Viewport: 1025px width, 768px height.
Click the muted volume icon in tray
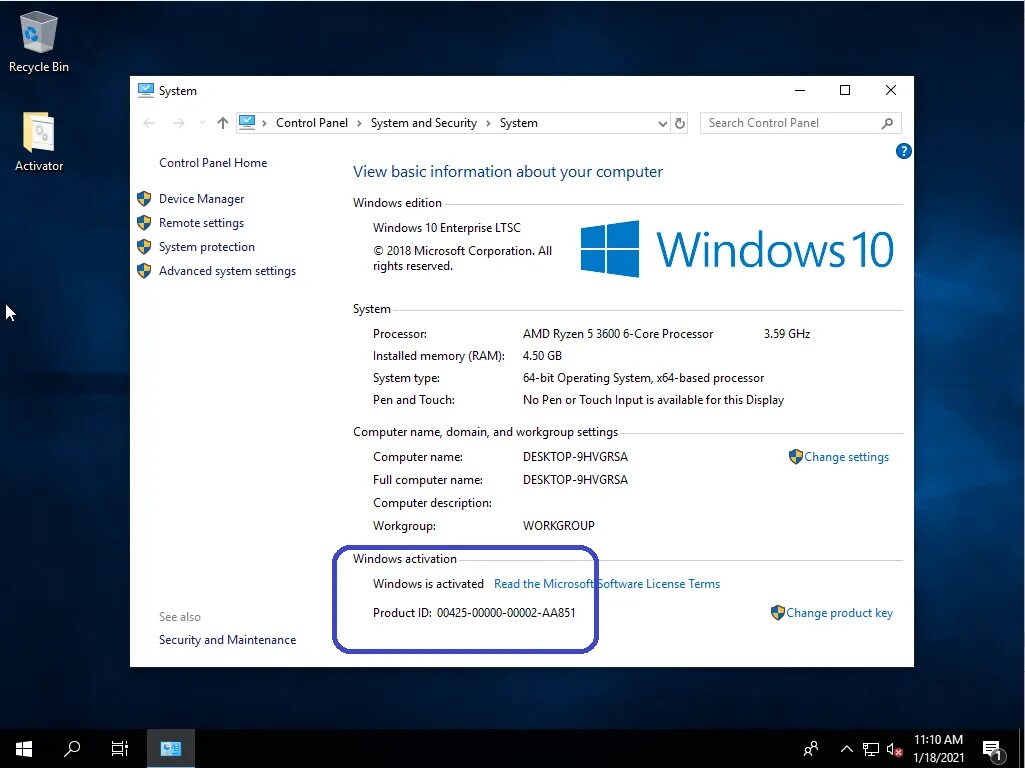pos(894,749)
